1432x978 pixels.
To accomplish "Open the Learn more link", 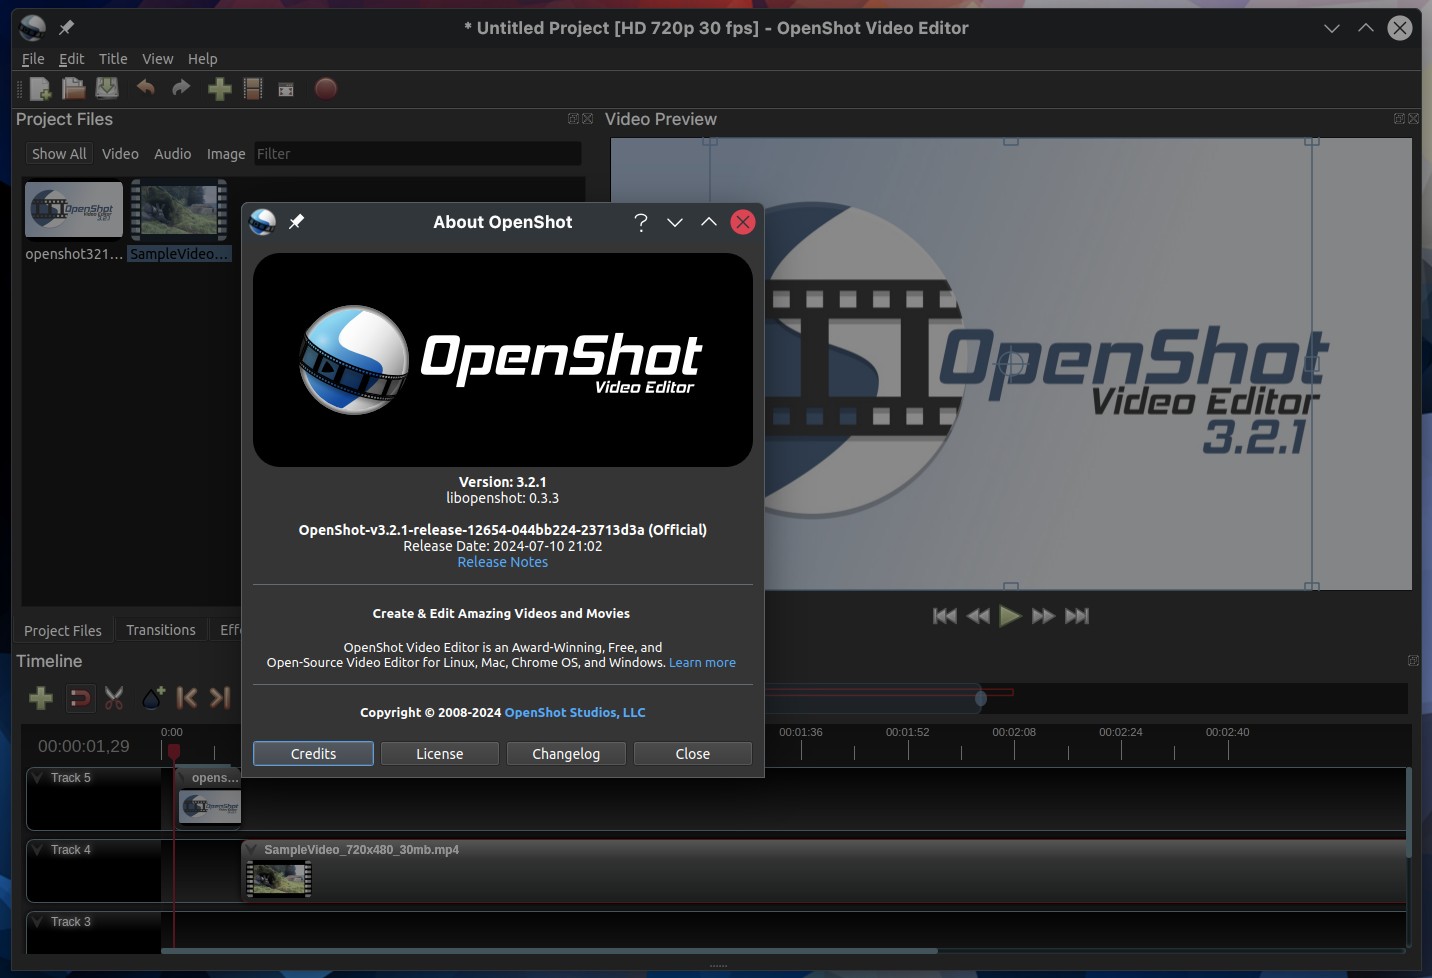I will pos(702,662).
